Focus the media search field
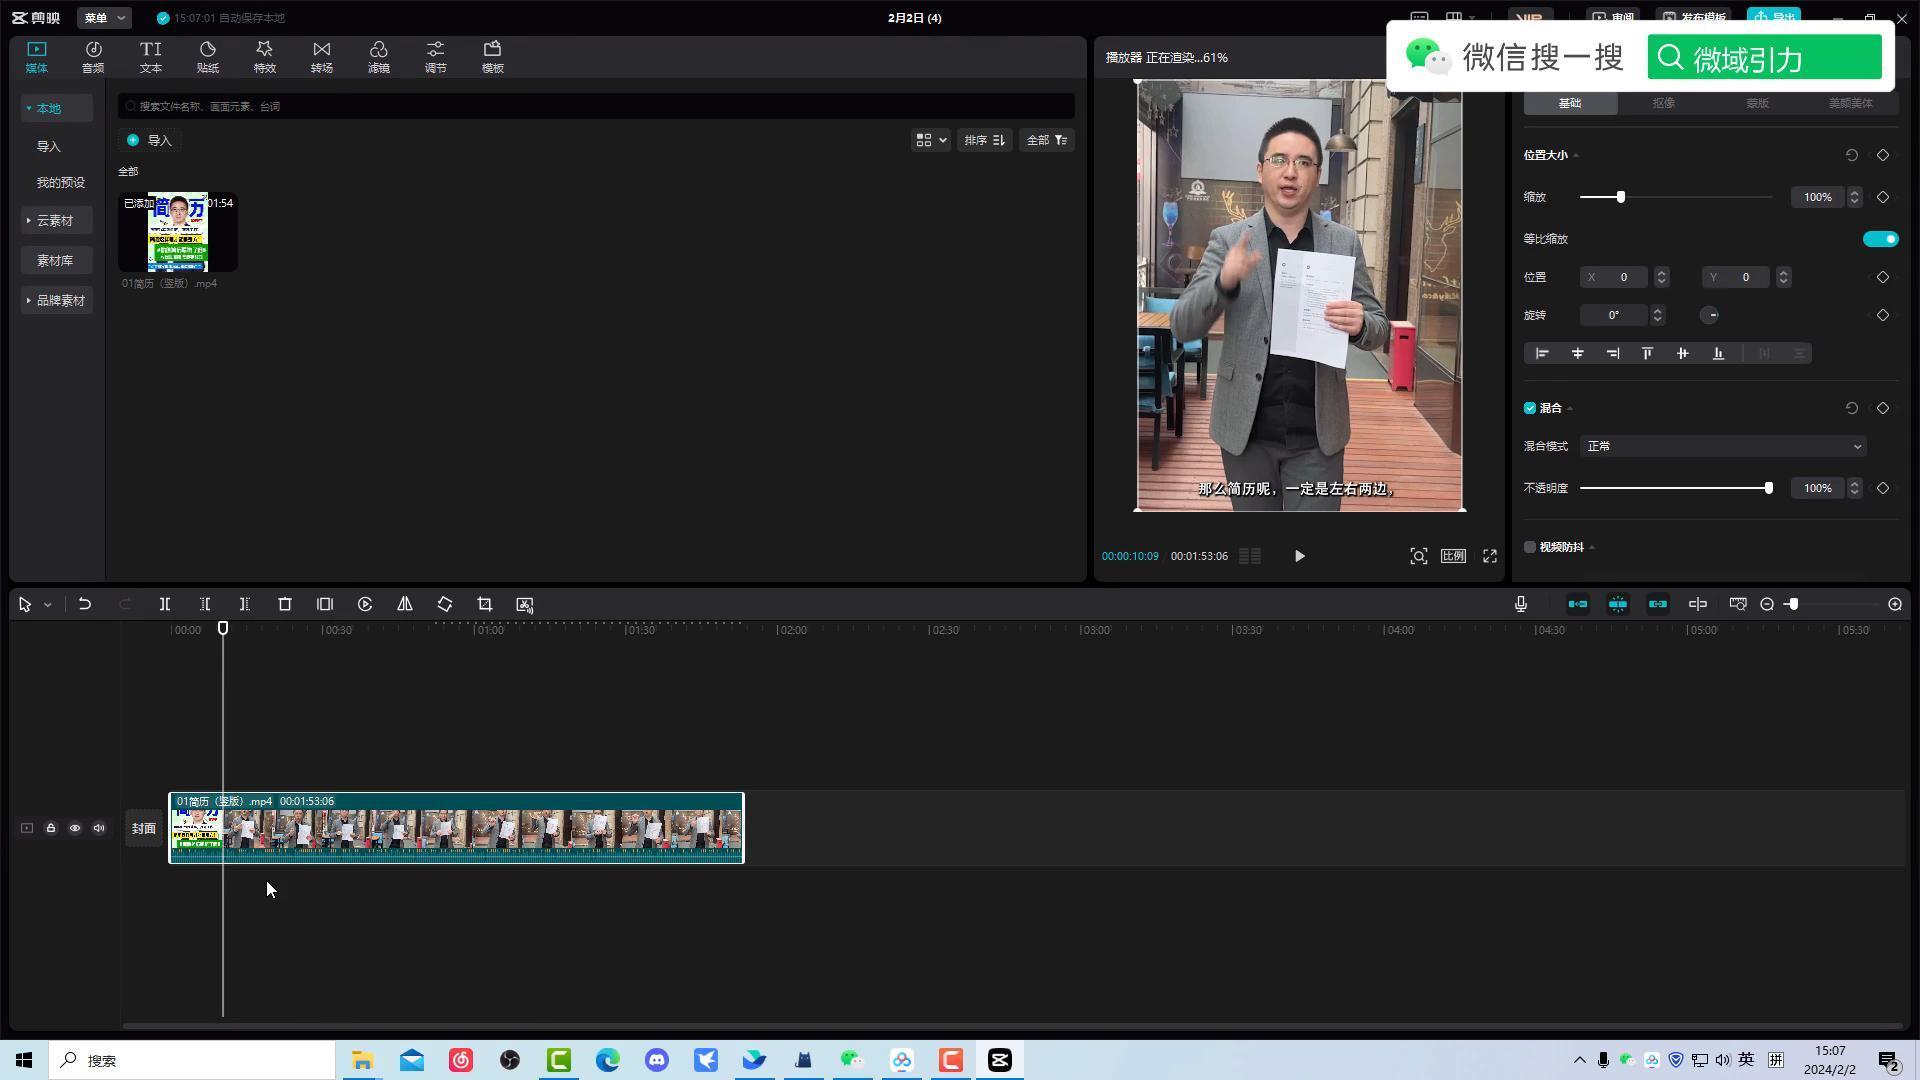This screenshot has width=1920, height=1080. pos(596,106)
